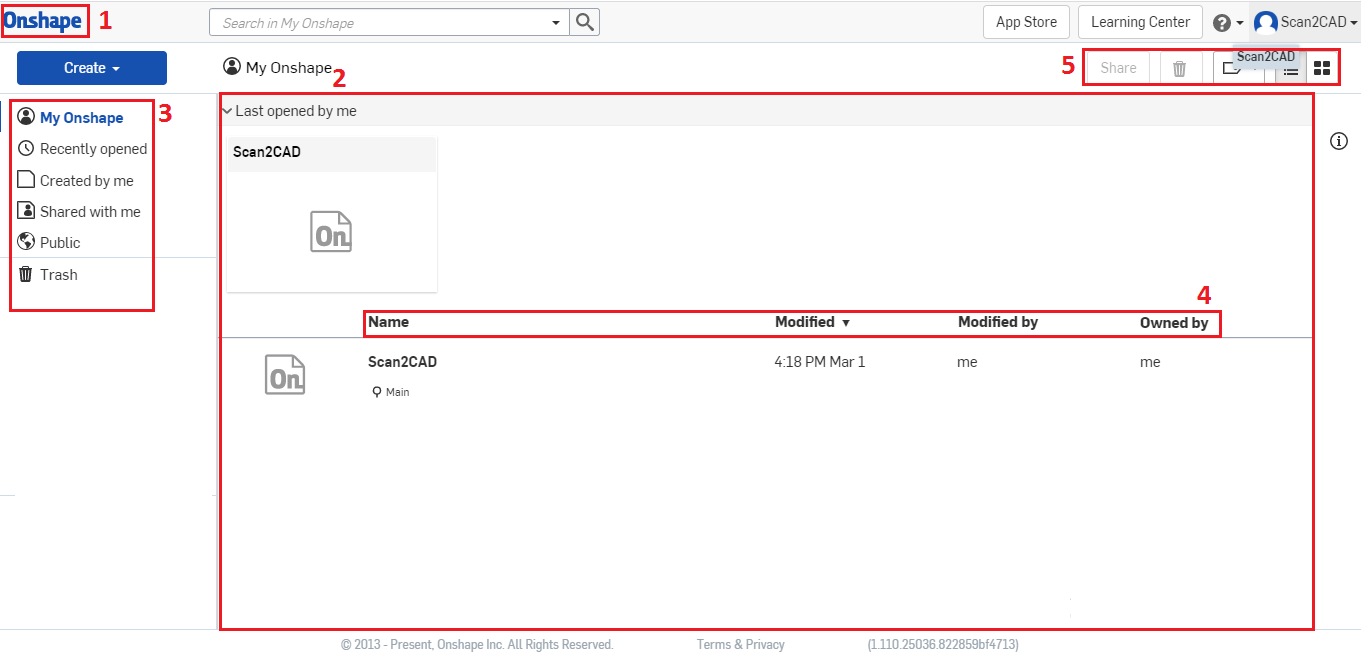This screenshot has width=1361, height=659.
Task: Select Shared with me filter
Action: [90, 211]
